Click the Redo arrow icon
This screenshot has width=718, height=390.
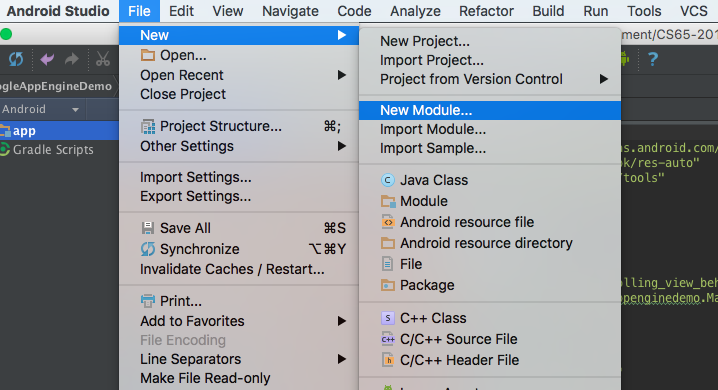71,59
